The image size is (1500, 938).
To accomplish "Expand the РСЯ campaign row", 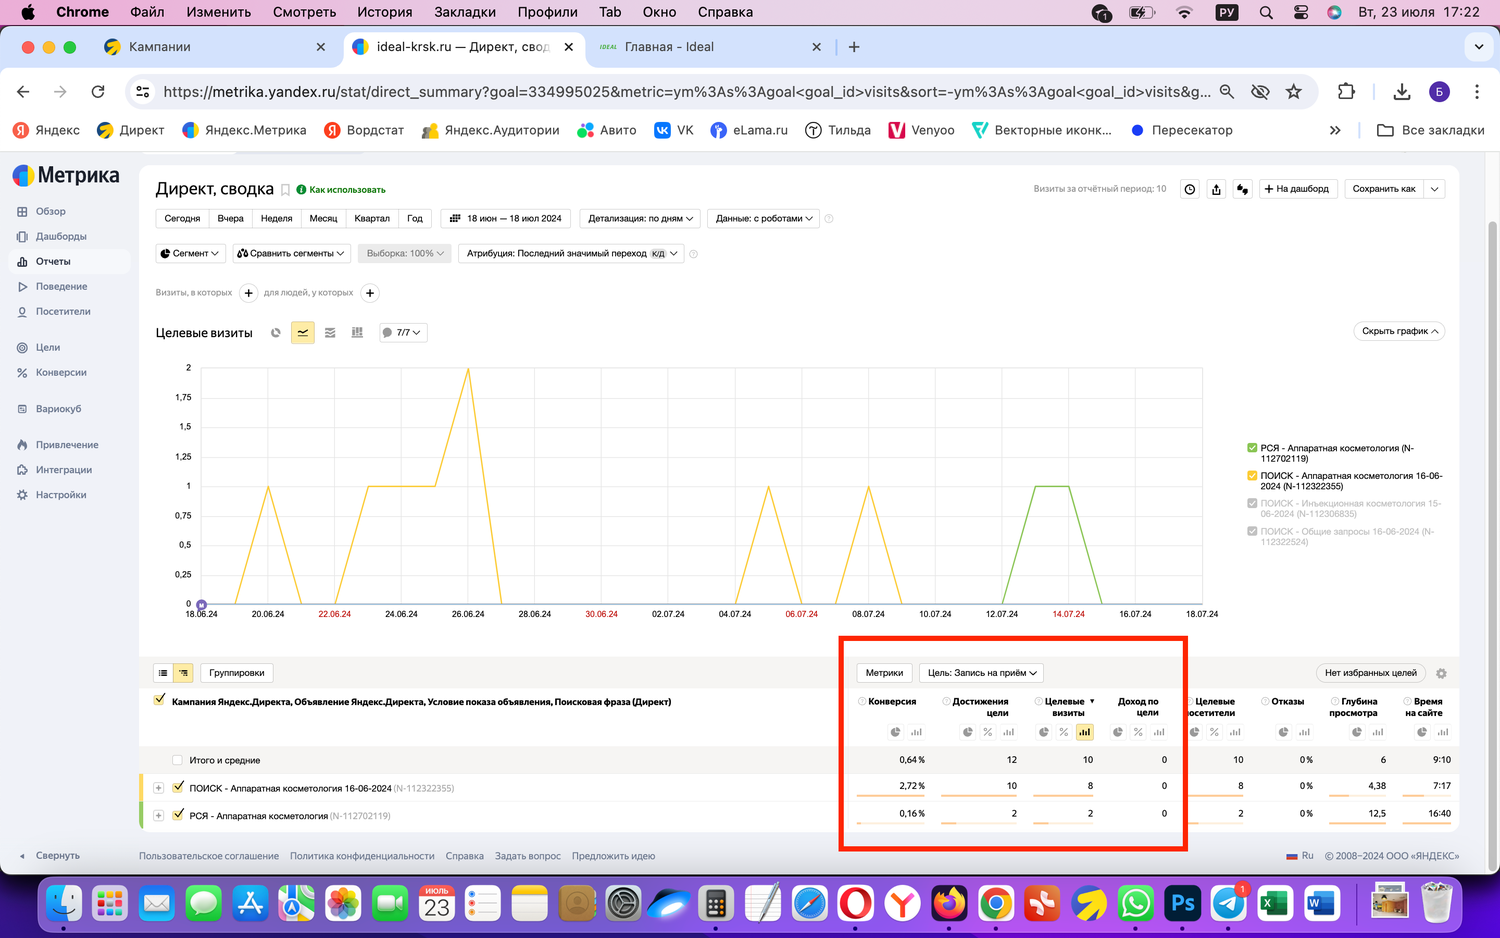I will [158, 816].
